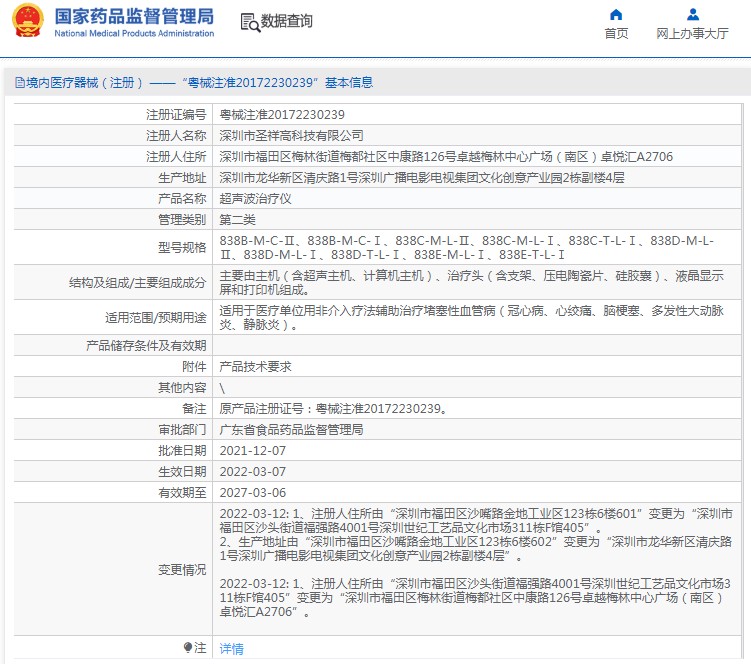This screenshot has width=751, height=664.
Task: Click approval date 2021-12-07
Action: click(252, 451)
